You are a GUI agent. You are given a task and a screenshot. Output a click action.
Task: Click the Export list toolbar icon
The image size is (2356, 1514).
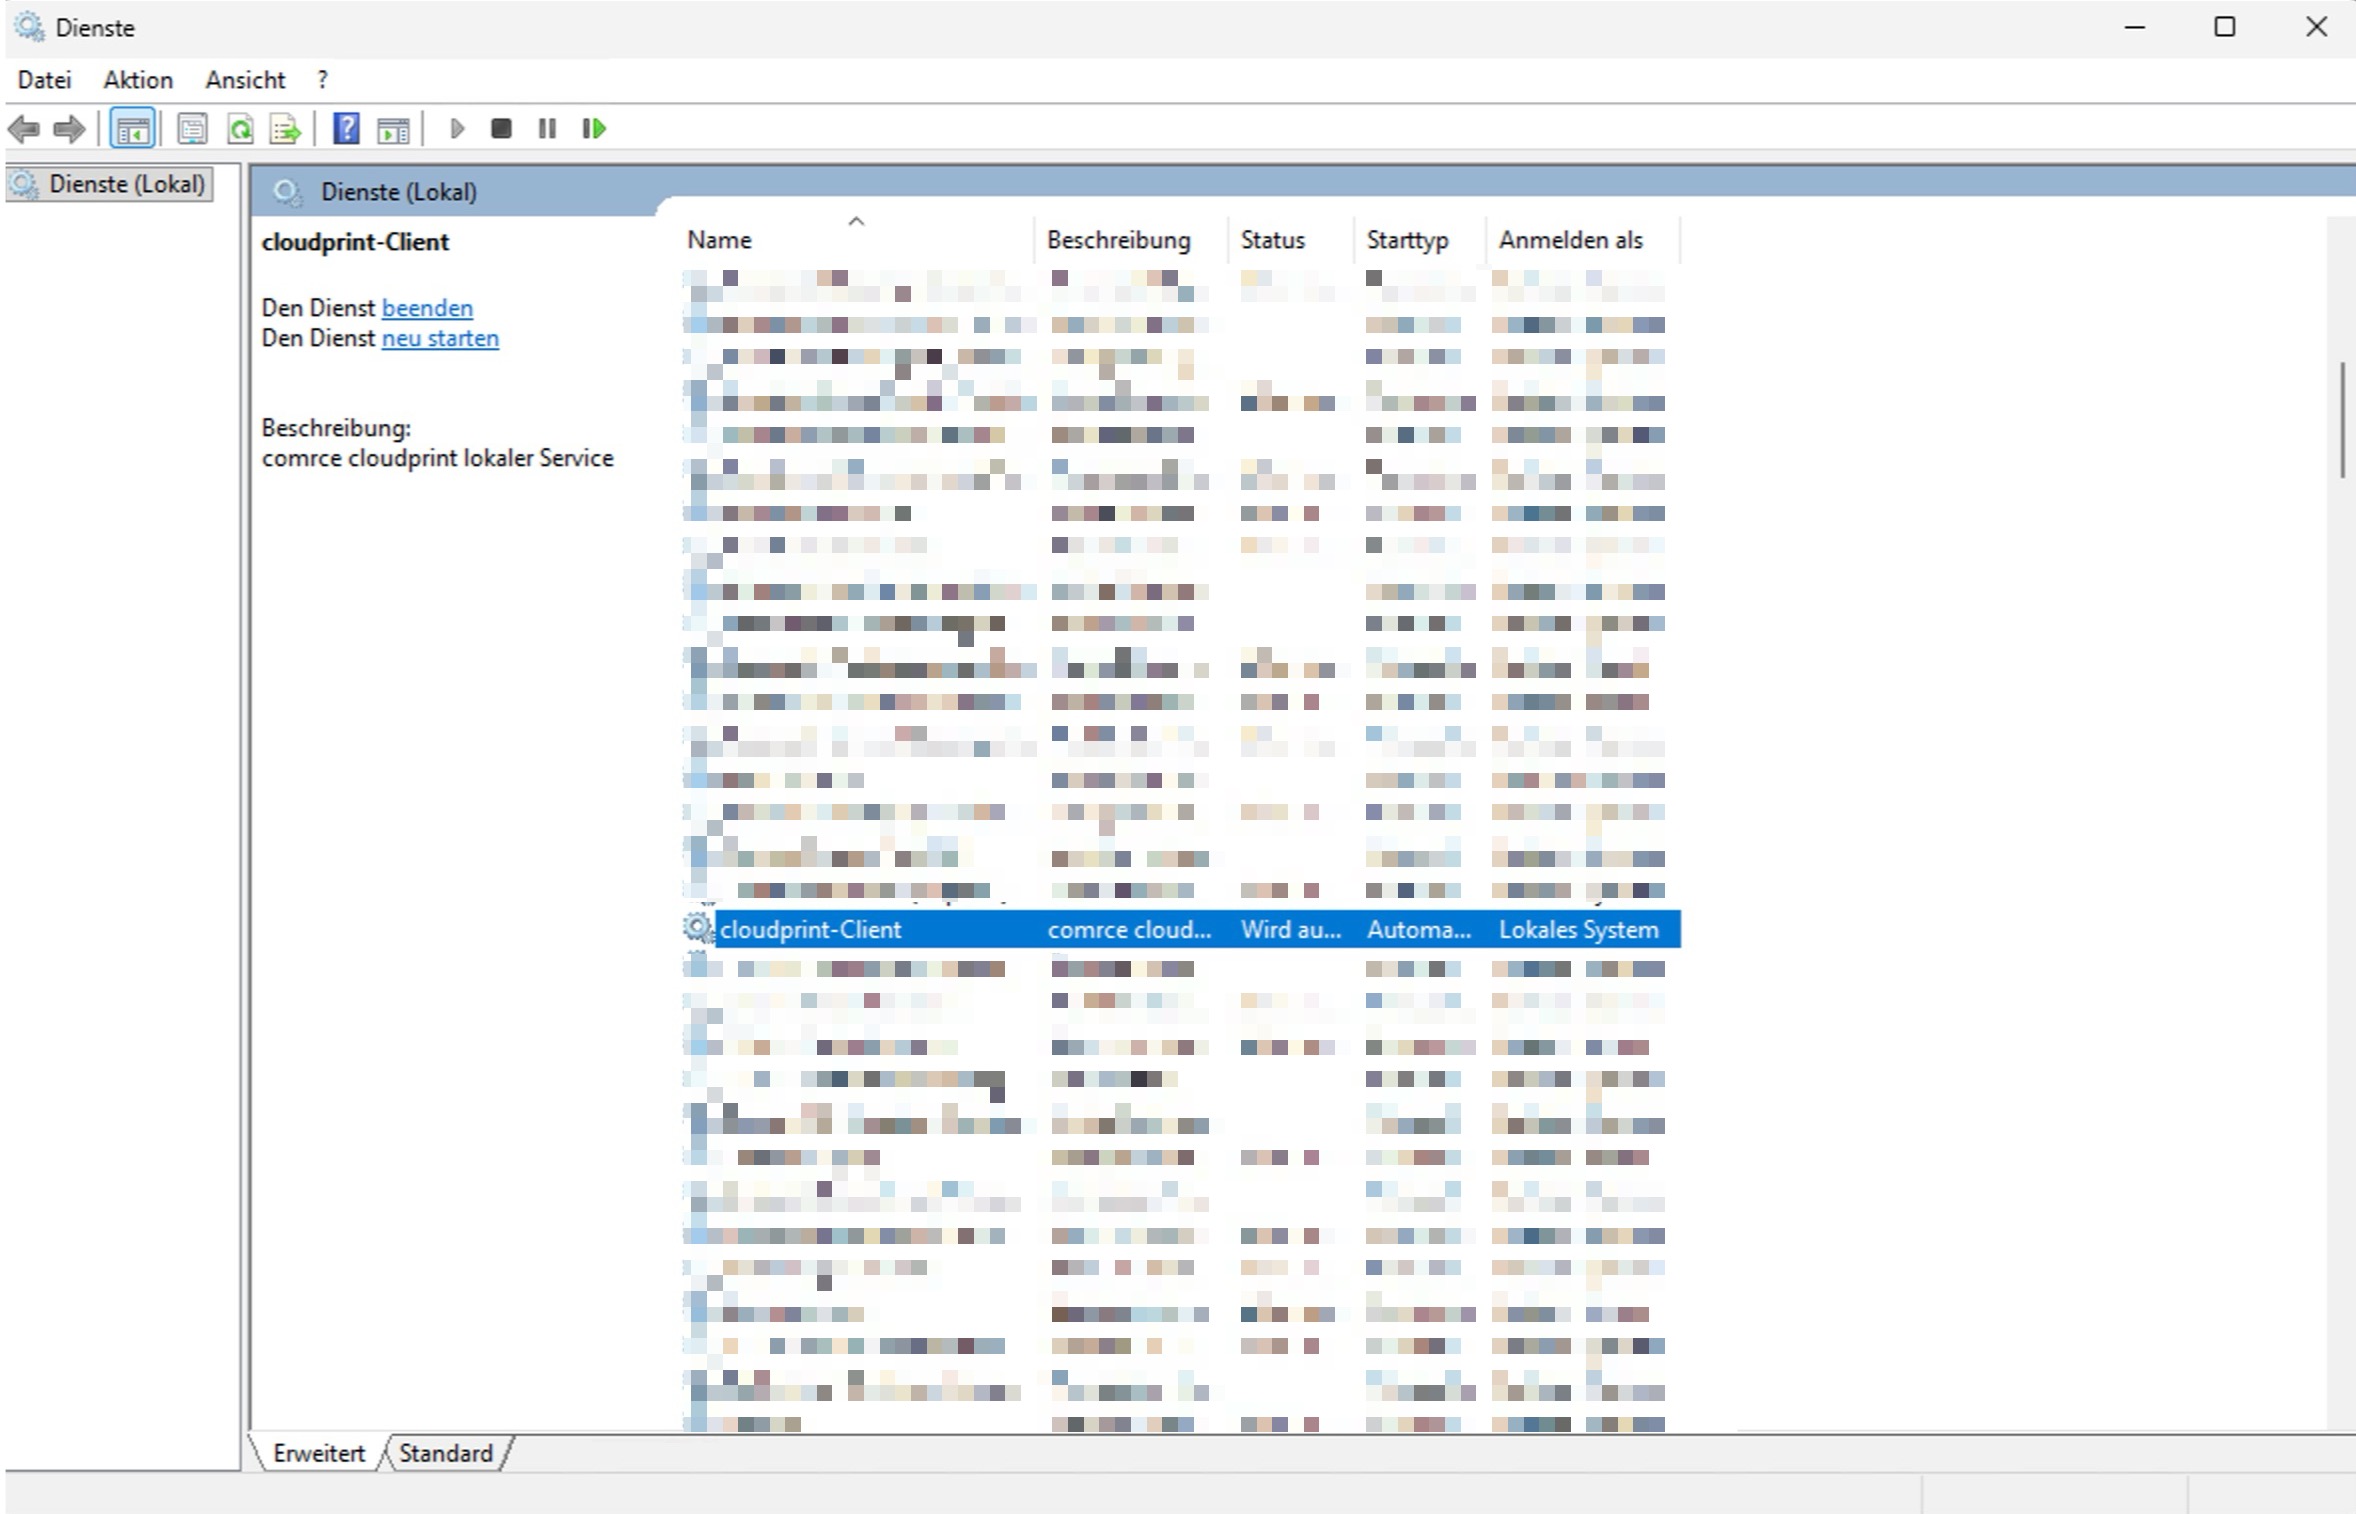pos(285,129)
